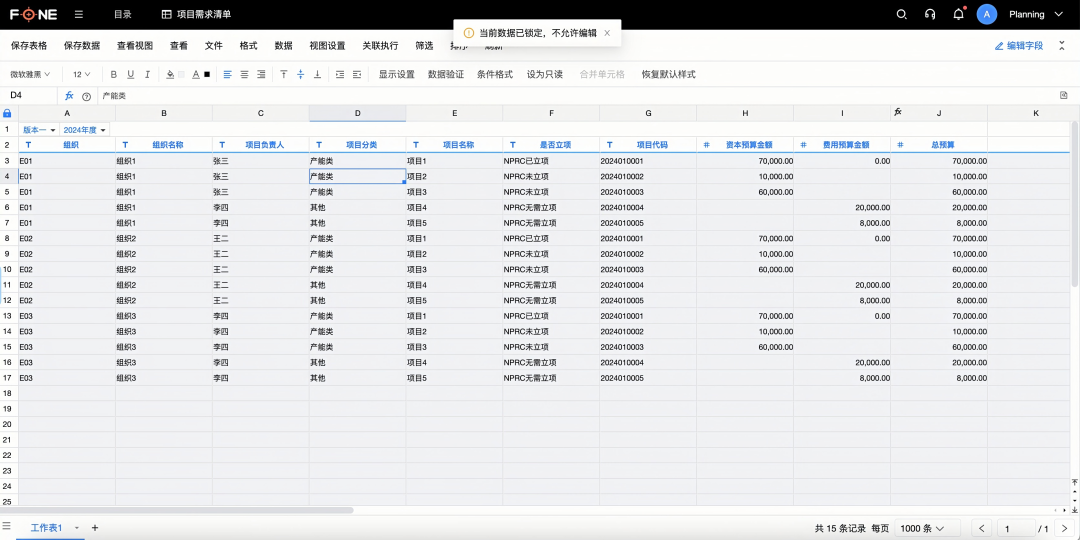The height and width of the screenshot is (540, 1080).
Task: Open the 保存数据 menu
Action: [82, 45]
